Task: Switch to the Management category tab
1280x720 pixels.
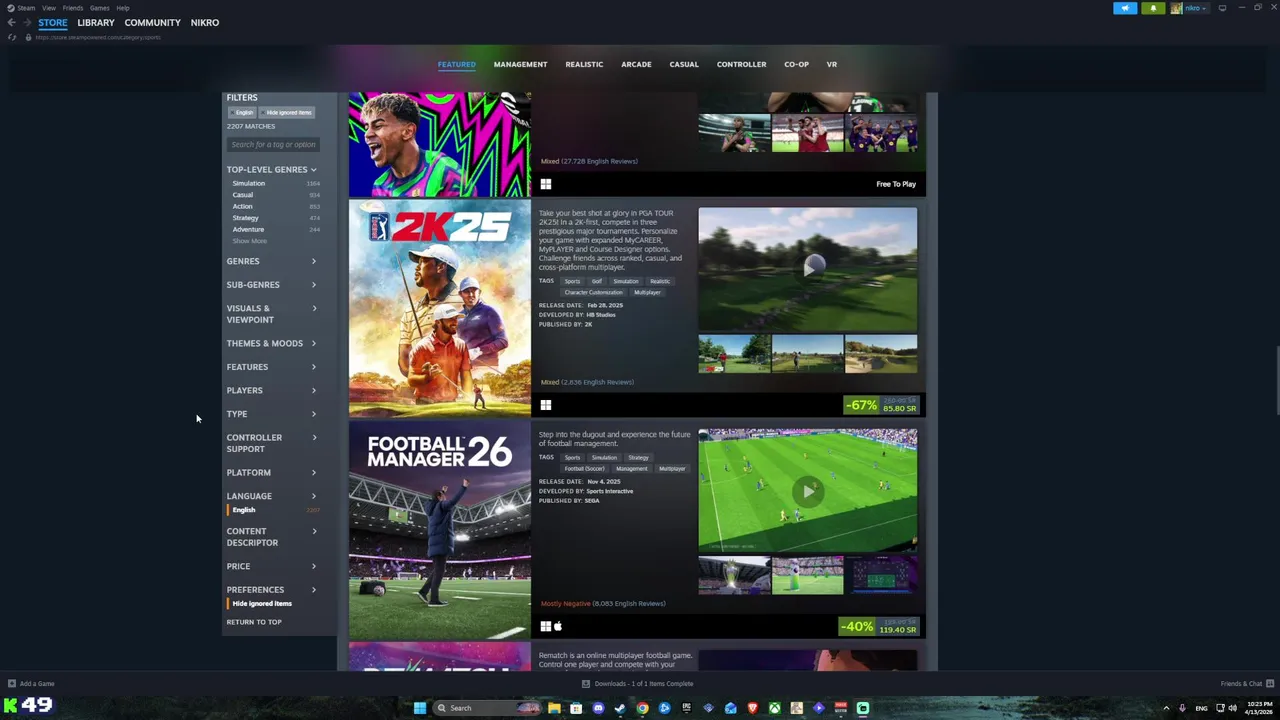Action: click(520, 64)
